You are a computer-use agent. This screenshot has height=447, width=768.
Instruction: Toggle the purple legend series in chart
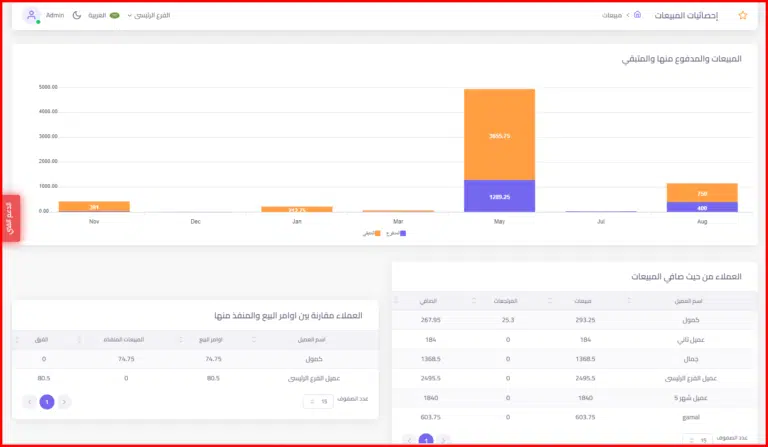[x=396, y=233]
